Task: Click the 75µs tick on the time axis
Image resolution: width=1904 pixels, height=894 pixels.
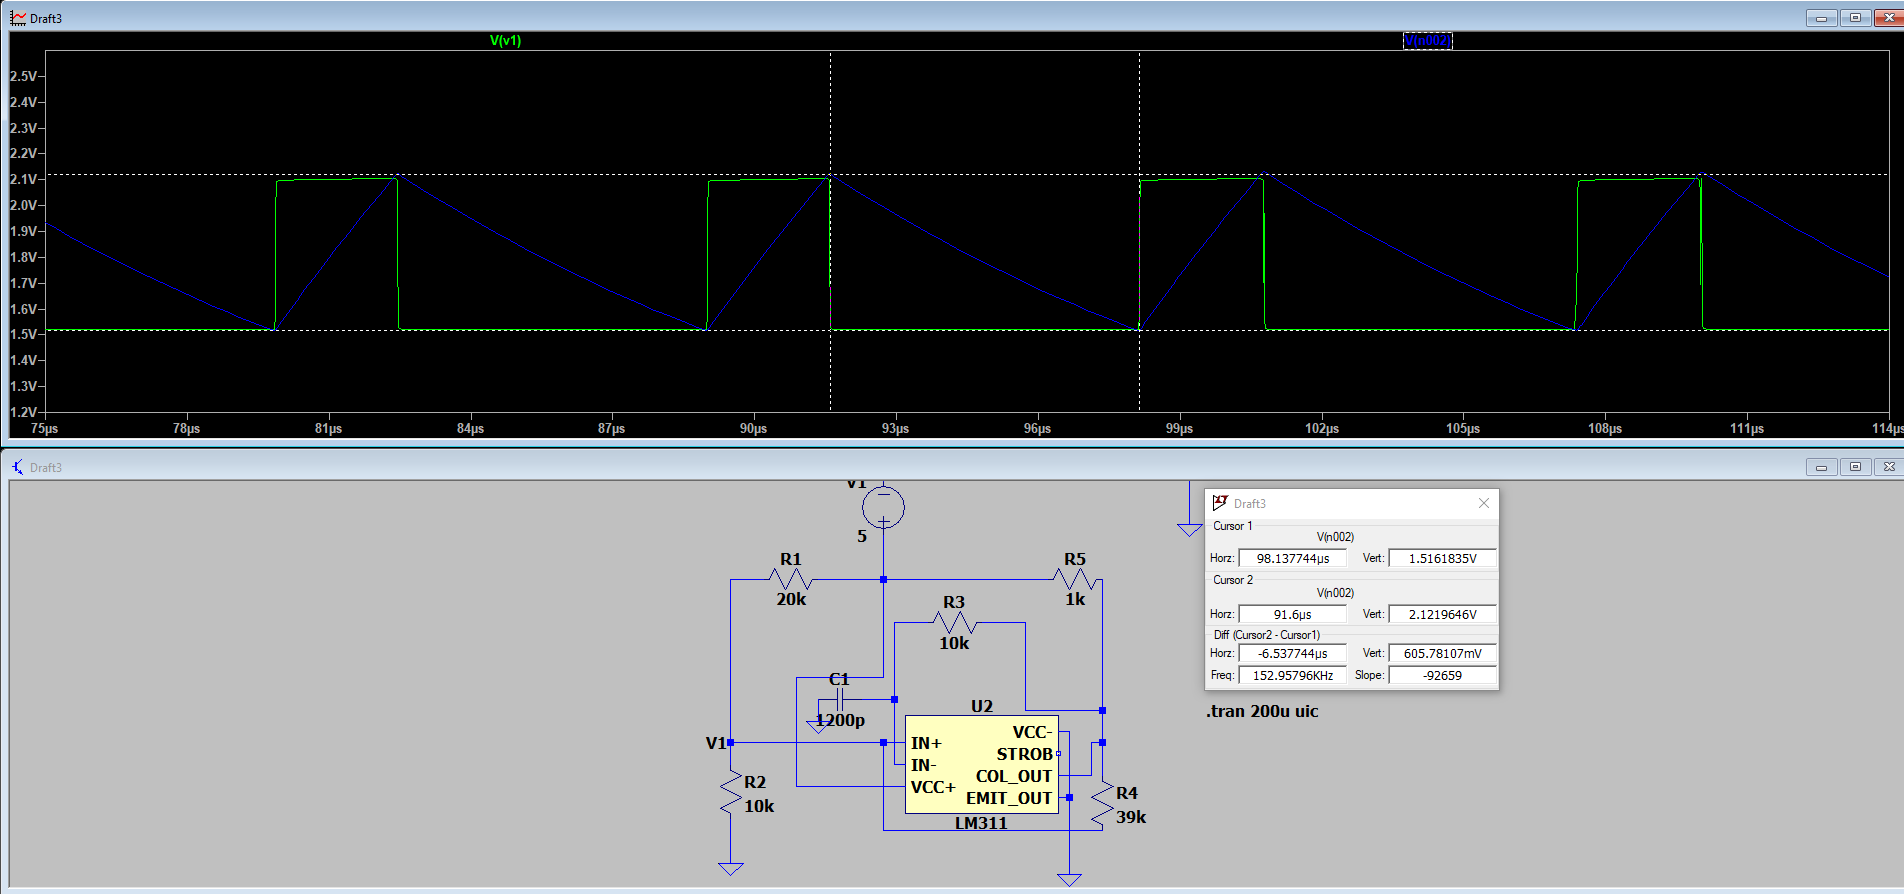Action: 45,428
